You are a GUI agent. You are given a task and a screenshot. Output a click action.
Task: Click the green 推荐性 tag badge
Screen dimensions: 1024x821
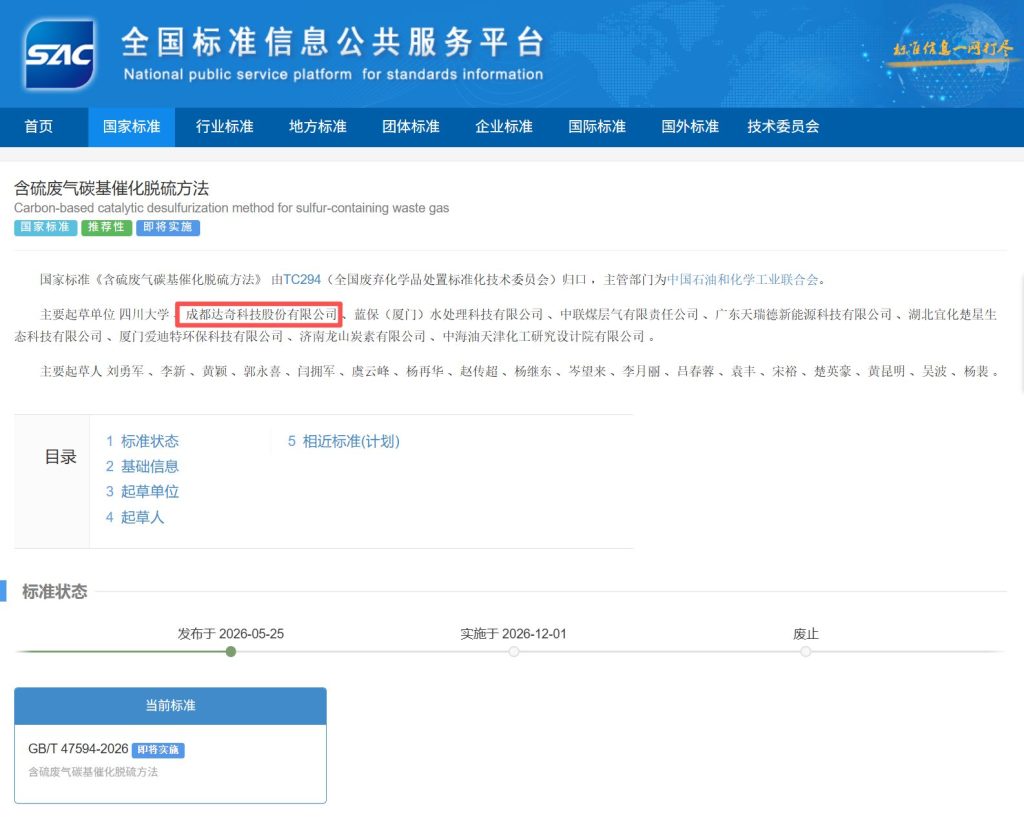pos(106,227)
